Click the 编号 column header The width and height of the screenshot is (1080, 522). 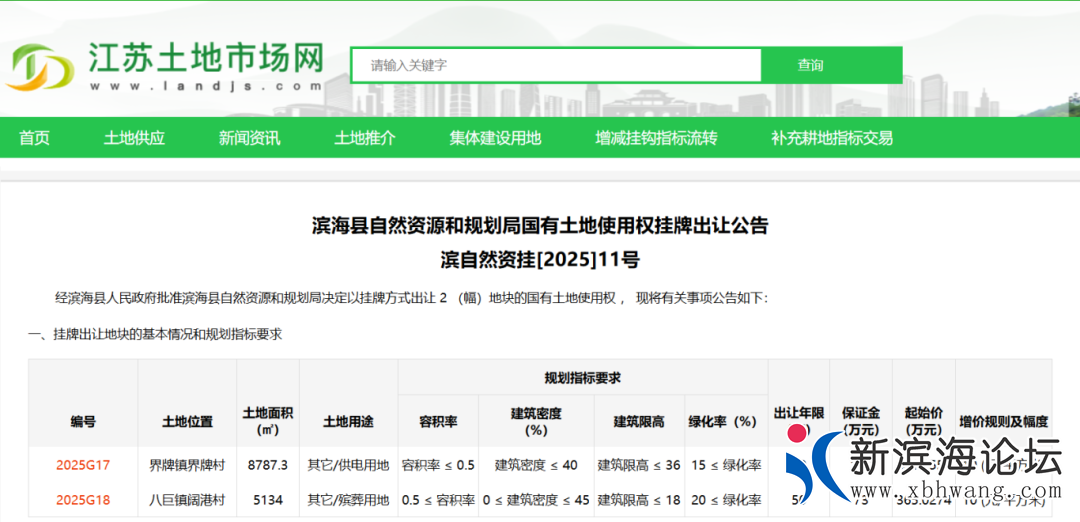(83, 421)
